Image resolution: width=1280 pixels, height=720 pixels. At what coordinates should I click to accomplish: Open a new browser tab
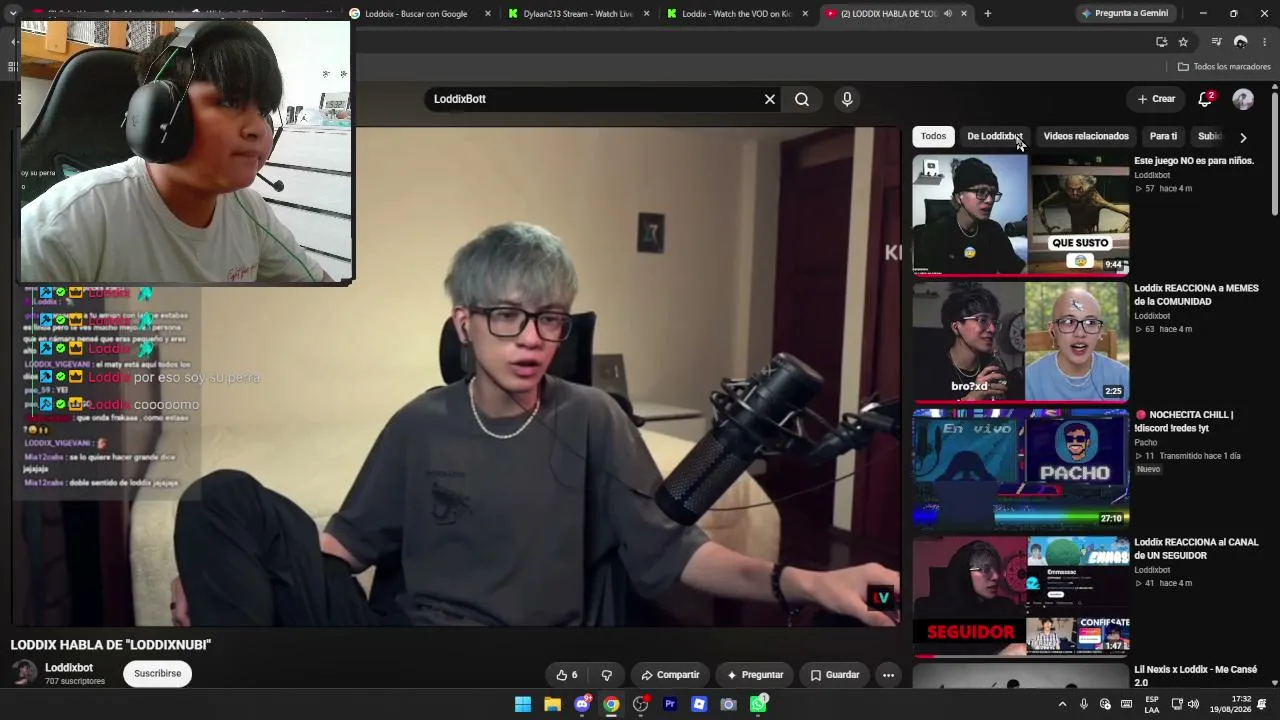click(988, 14)
